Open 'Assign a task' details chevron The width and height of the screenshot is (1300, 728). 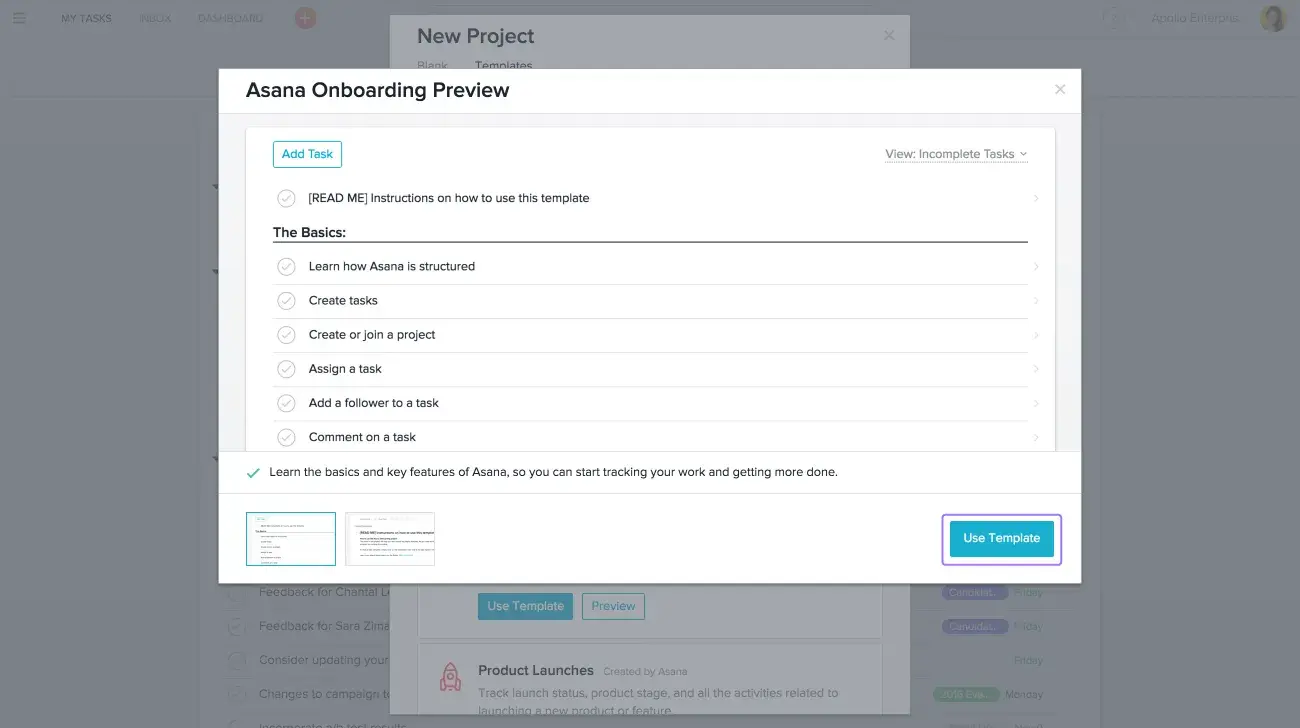coord(1036,368)
